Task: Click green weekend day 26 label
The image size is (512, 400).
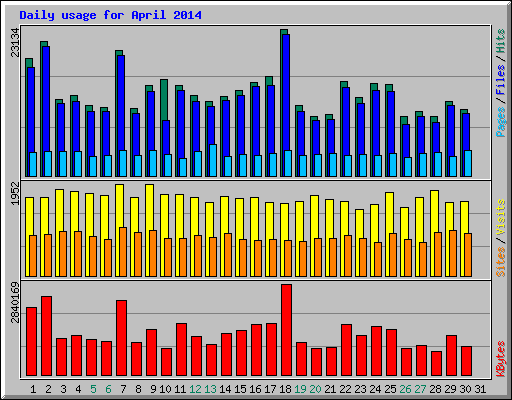Action: [405, 389]
